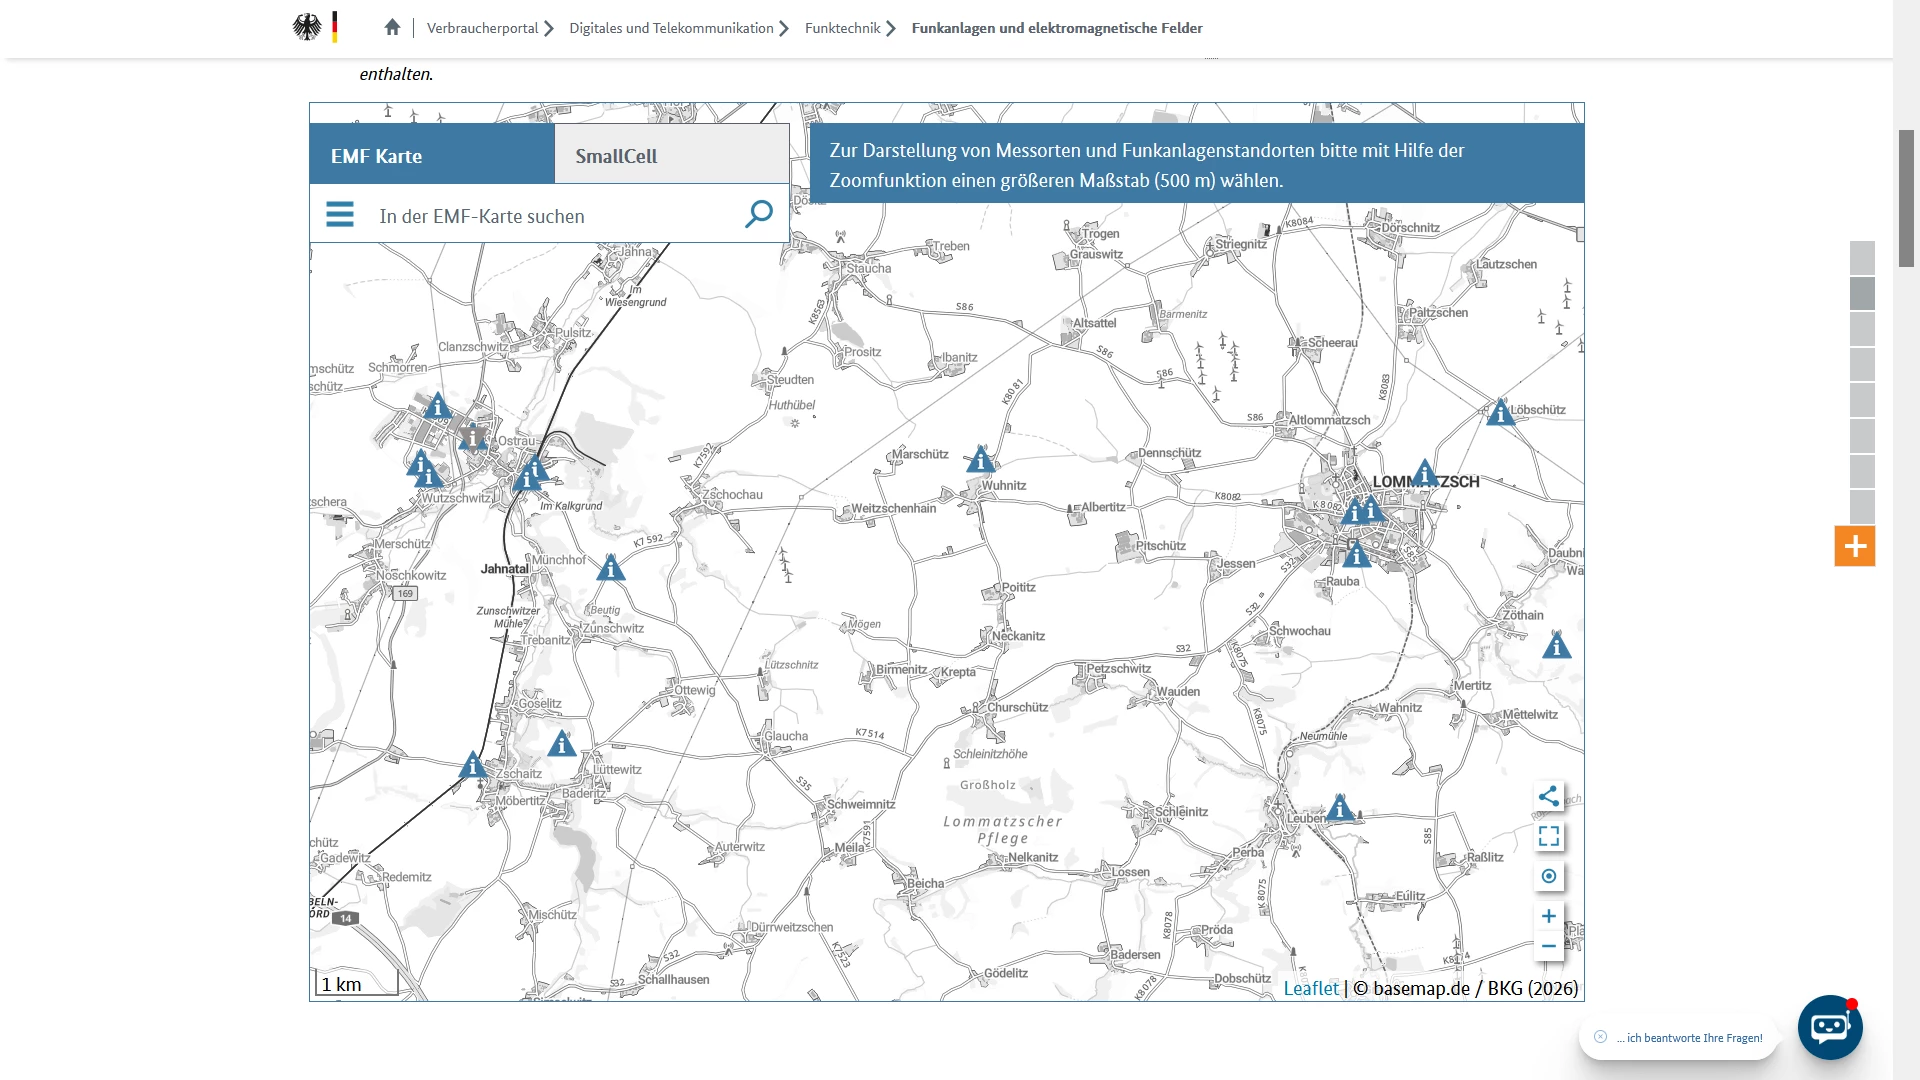Image resolution: width=1920 pixels, height=1080 pixels.
Task: Open the chatbot assistant icon
Action: pyautogui.click(x=1829, y=1027)
